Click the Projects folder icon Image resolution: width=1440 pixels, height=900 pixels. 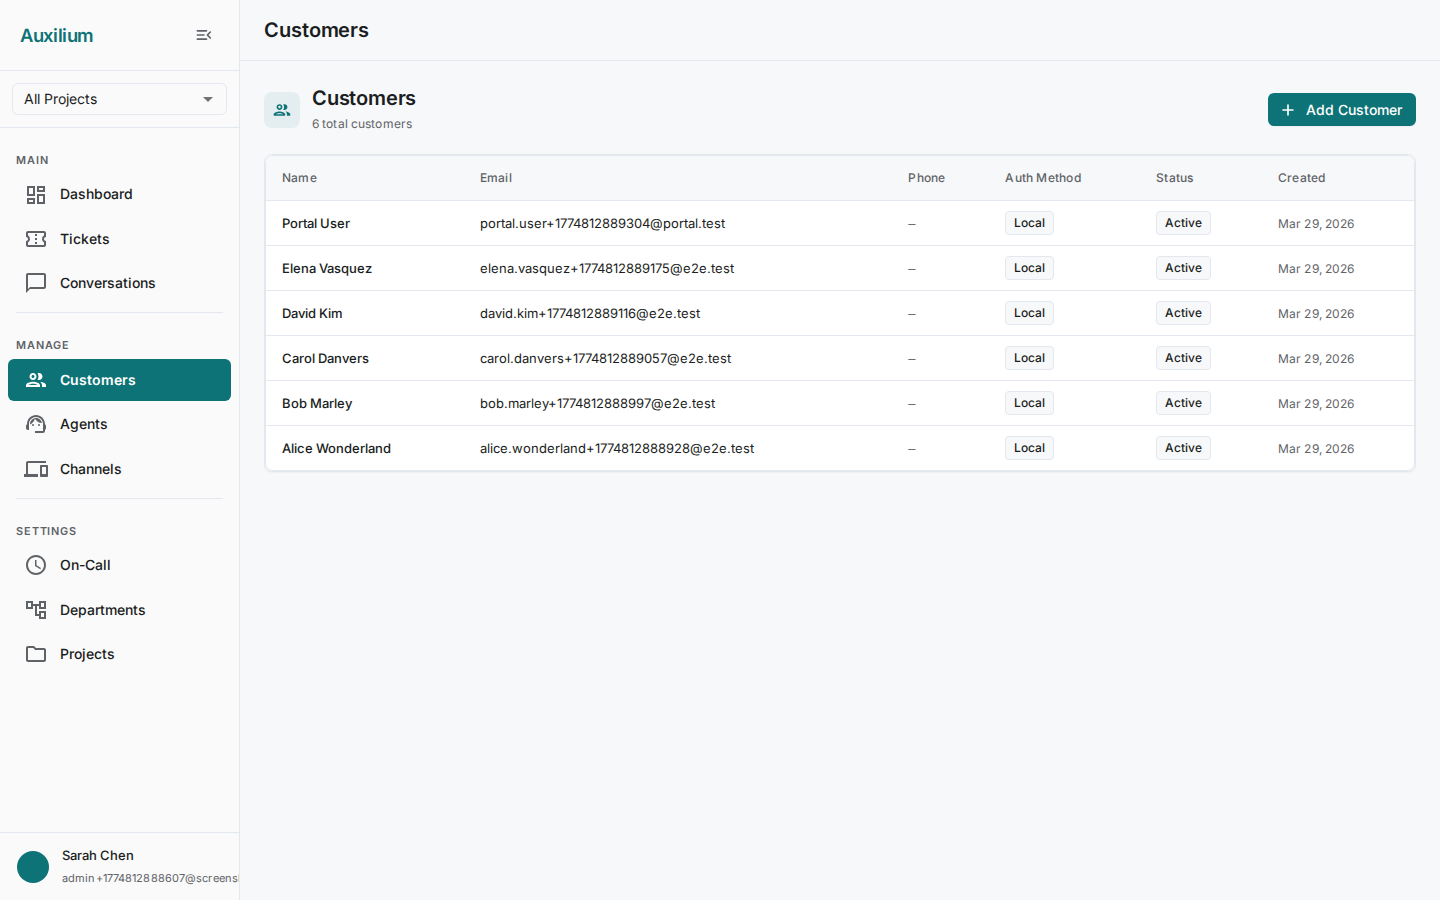tap(36, 654)
